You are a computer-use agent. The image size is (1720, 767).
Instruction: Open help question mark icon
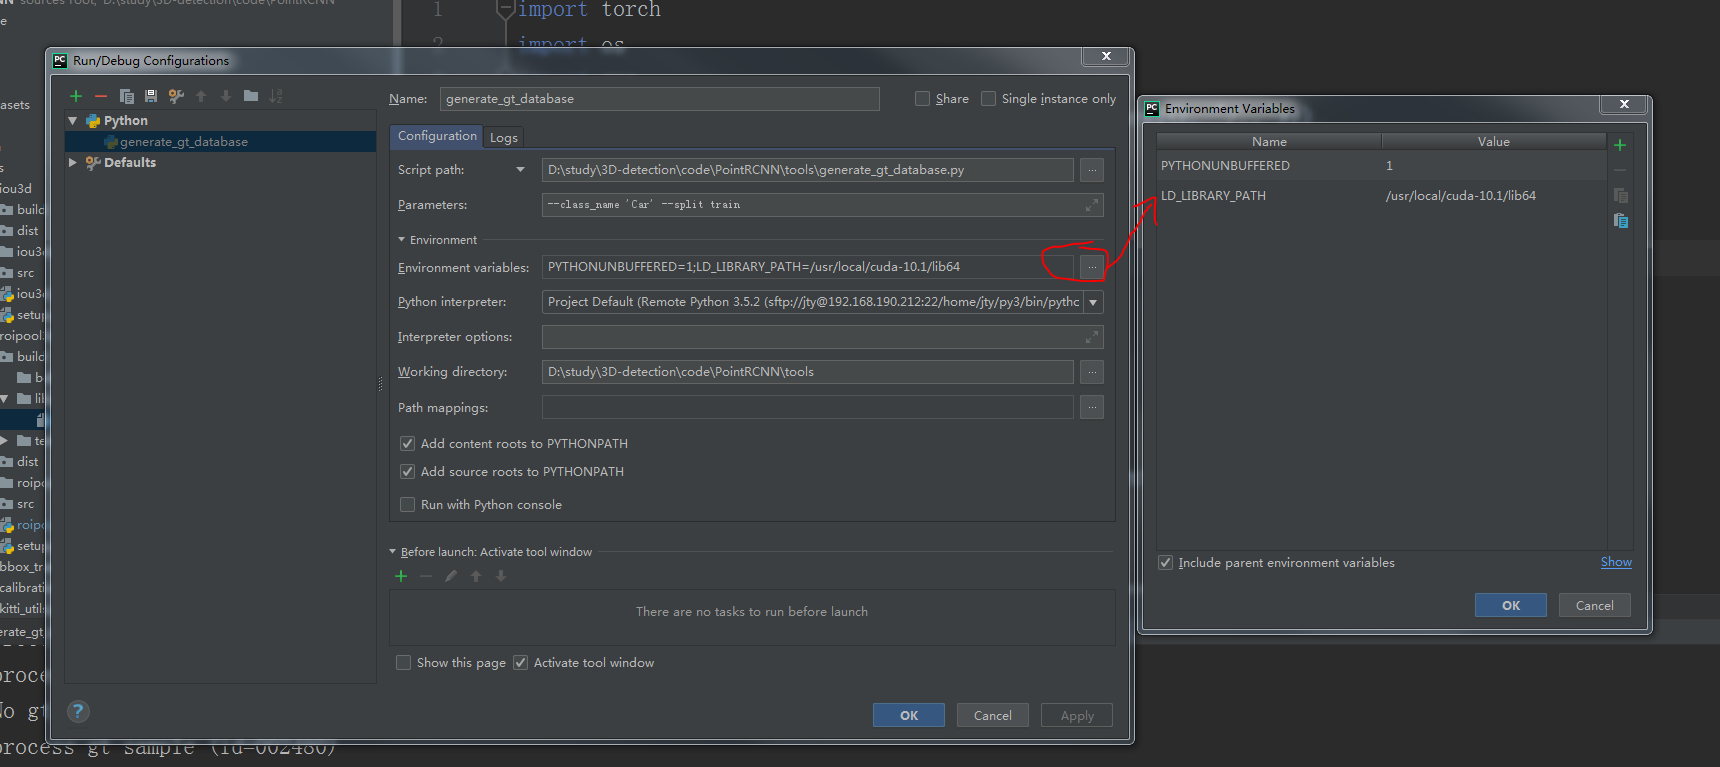click(x=78, y=711)
